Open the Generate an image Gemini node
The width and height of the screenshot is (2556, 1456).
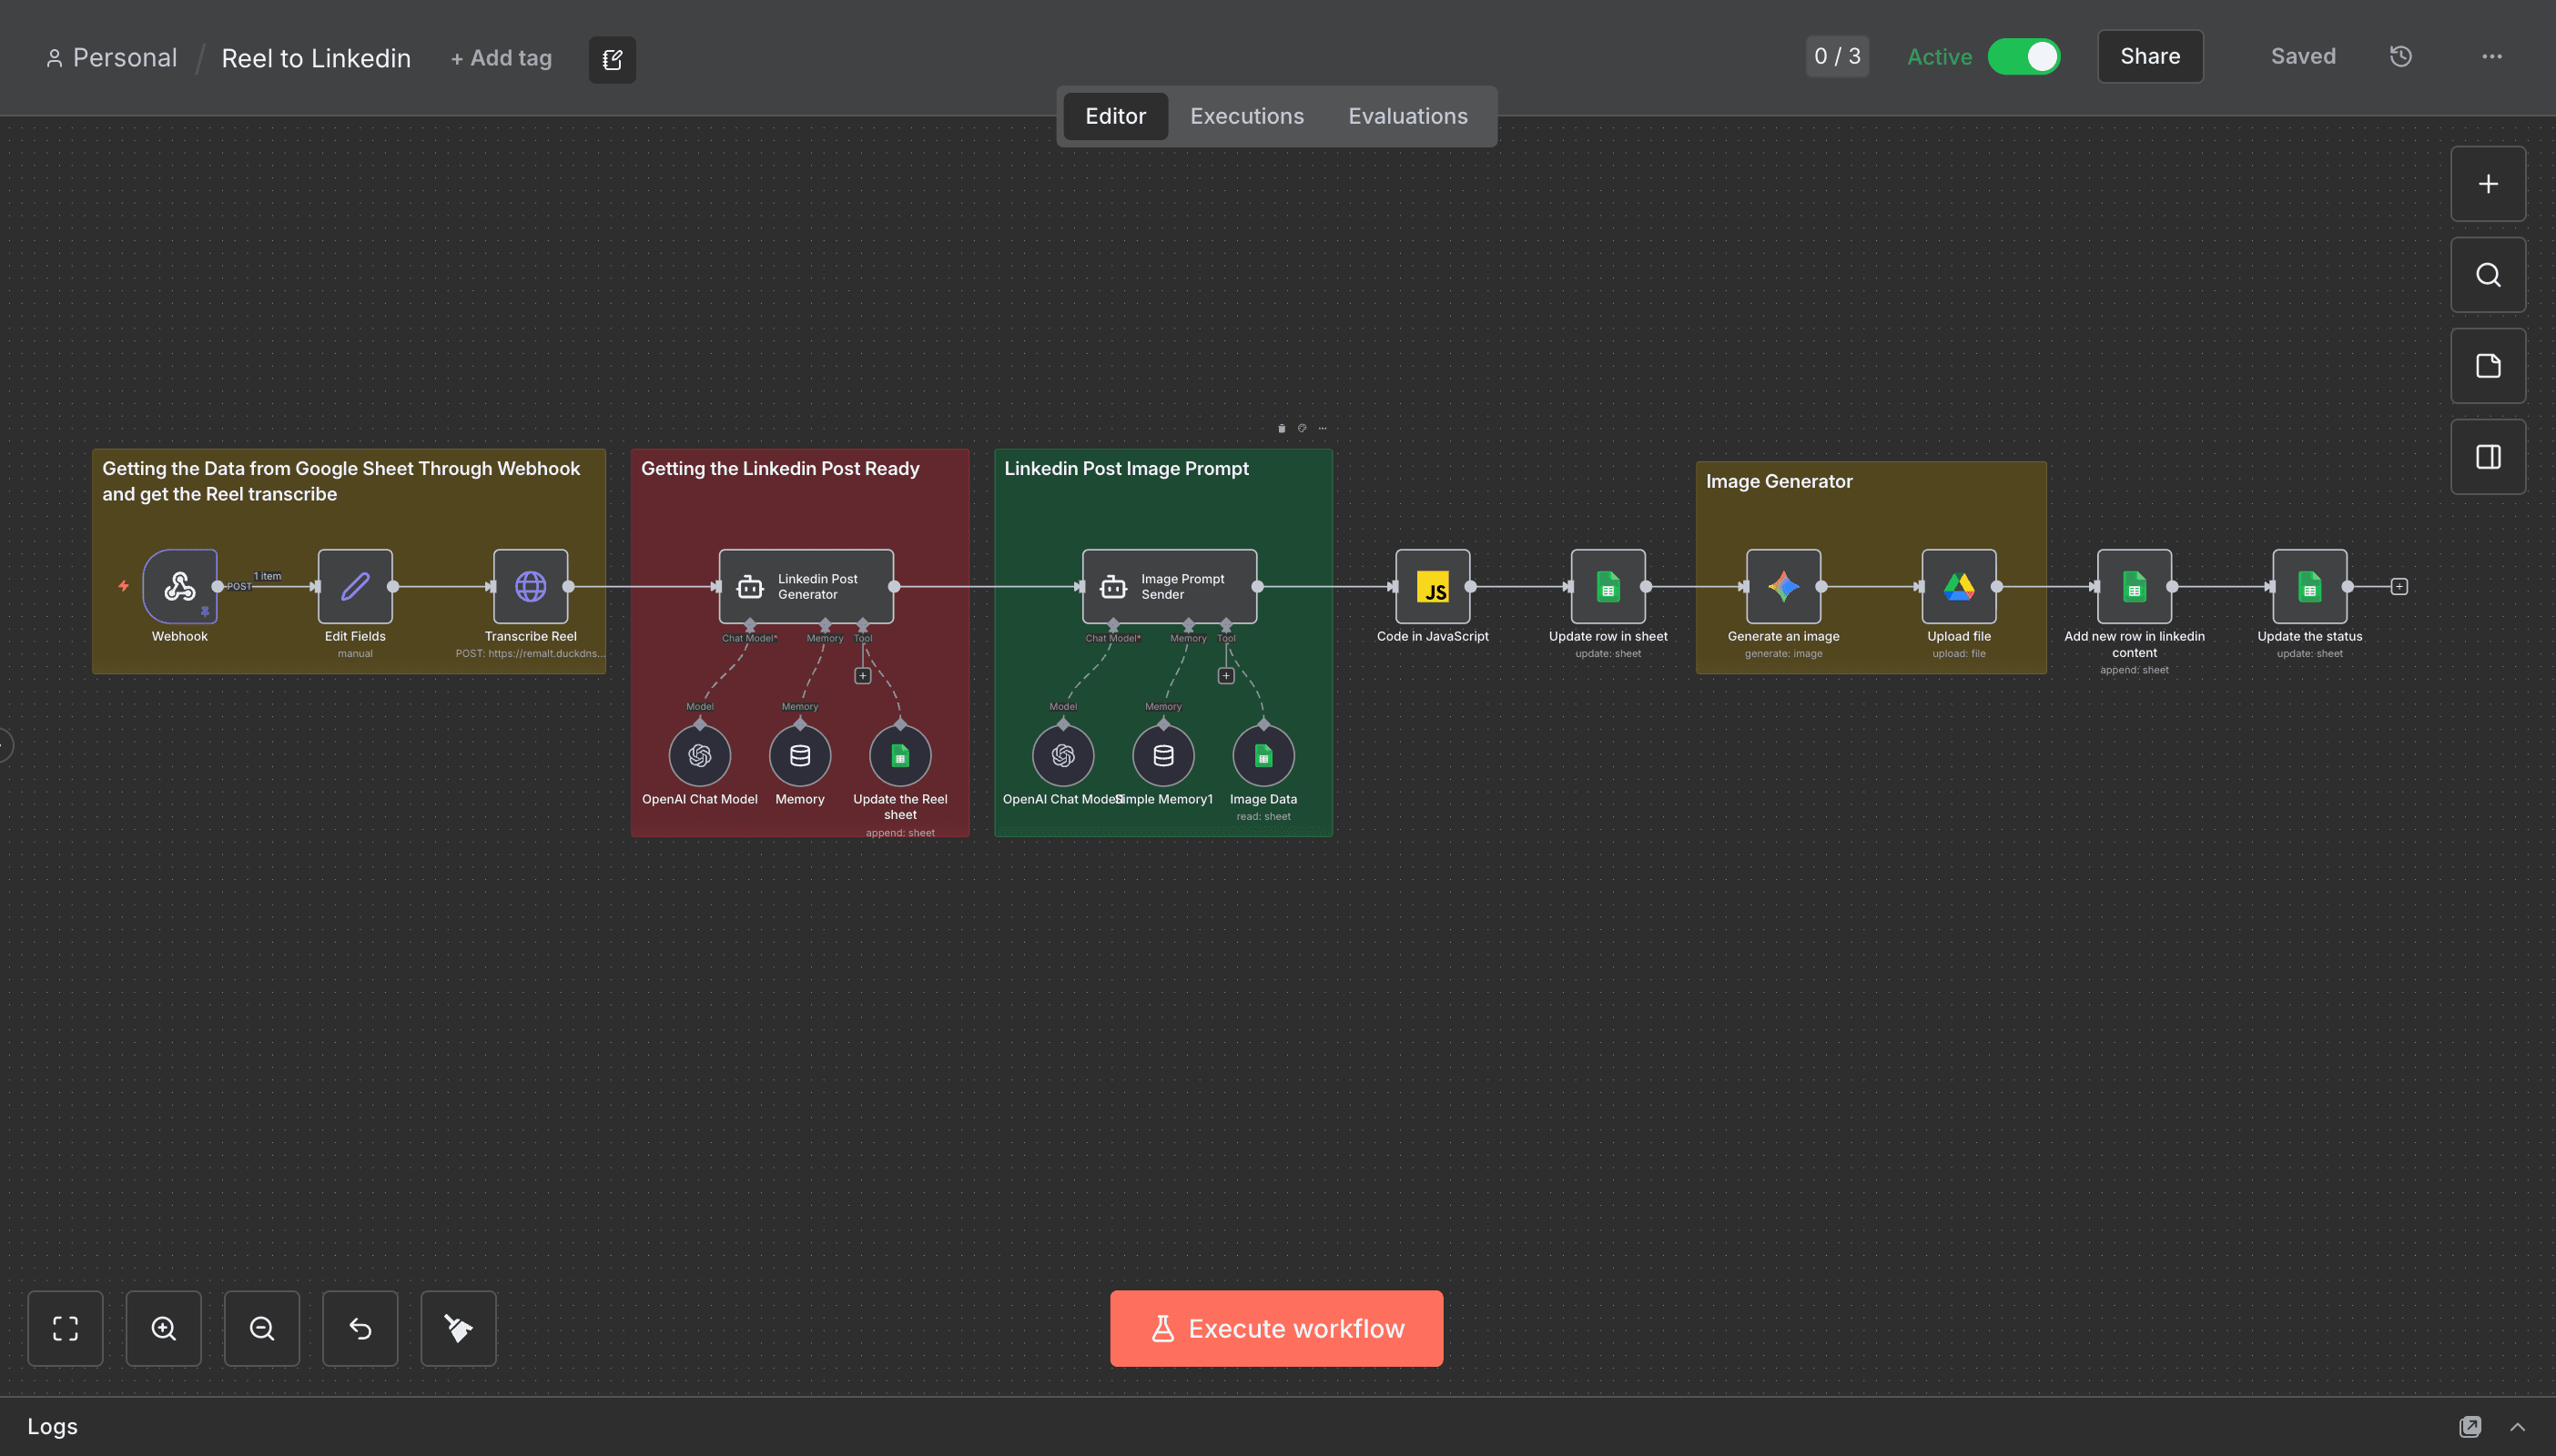coord(1783,586)
